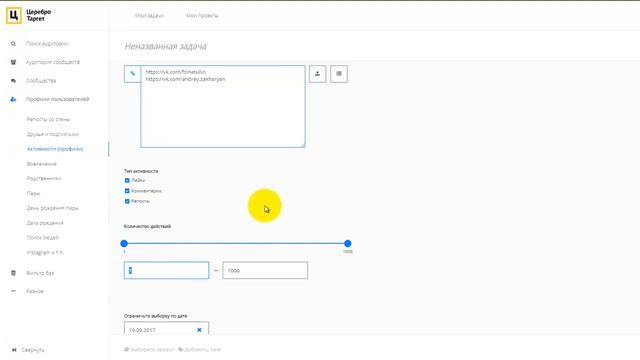Click the Аудитория сообществ group icon
Image resolution: width=640 pixels, height=360 pixels.
click(x=13, y=62)
